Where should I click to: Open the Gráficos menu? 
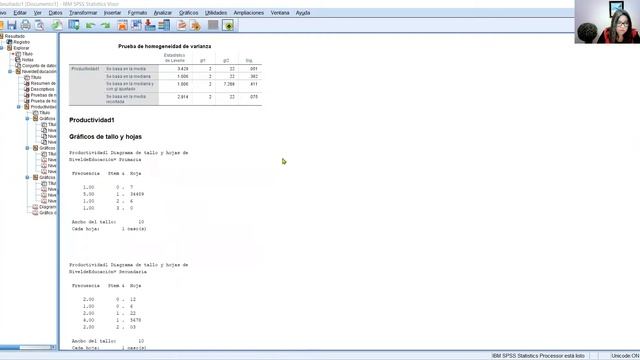(x=188, y=13)
